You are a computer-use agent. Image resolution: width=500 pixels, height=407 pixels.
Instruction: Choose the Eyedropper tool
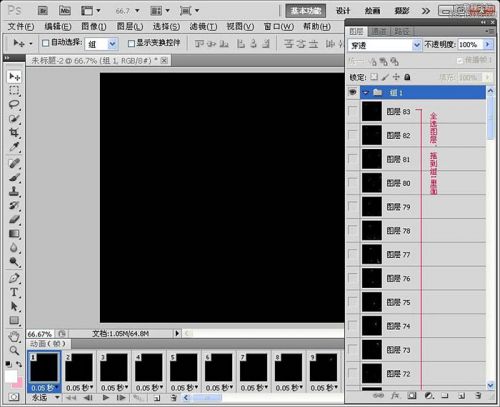point(14,146)
